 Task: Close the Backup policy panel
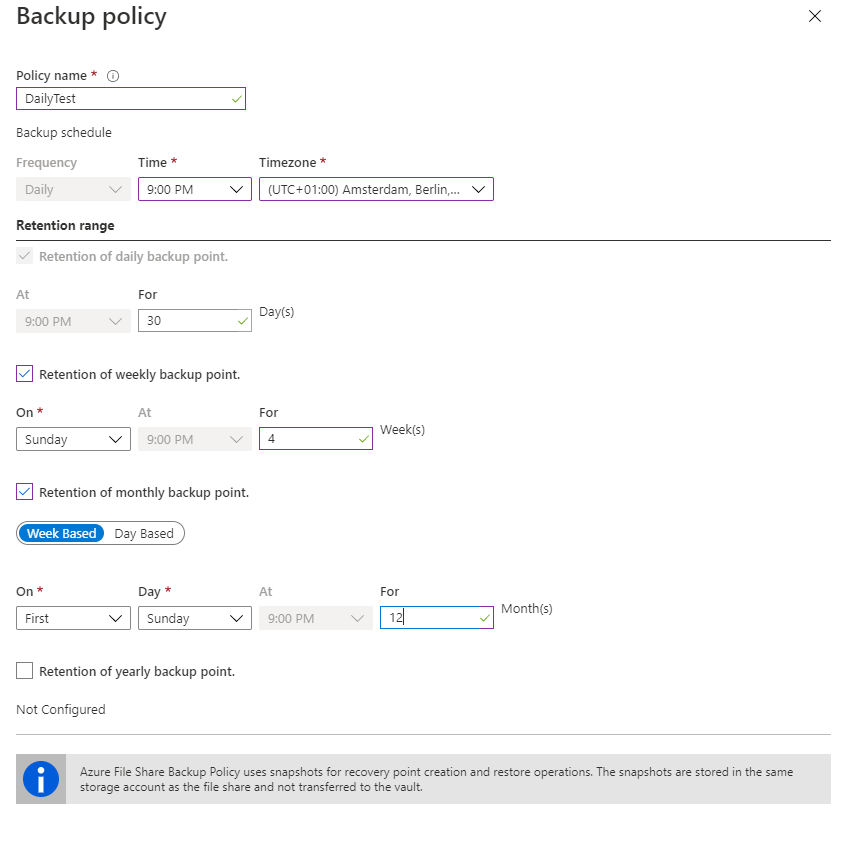(815, 16)
